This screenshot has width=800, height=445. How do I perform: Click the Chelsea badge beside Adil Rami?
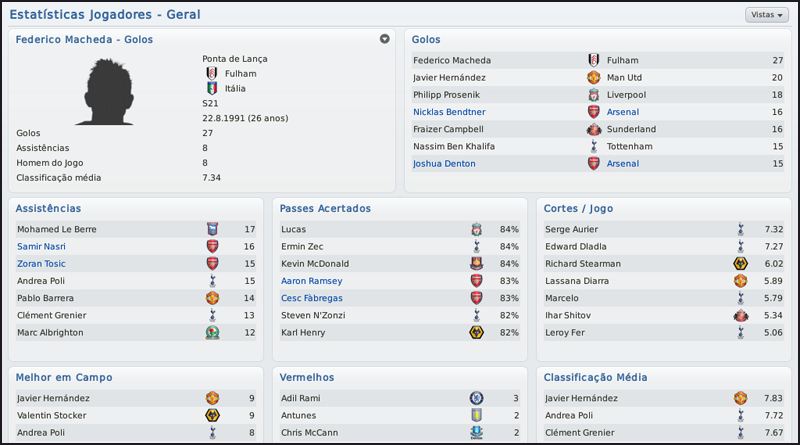point(477,398)
